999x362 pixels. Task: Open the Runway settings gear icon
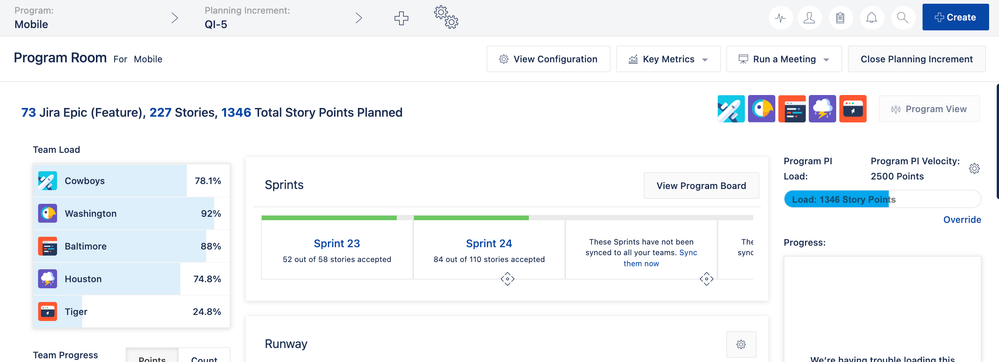pyautogui.click(x=741, y=344)
